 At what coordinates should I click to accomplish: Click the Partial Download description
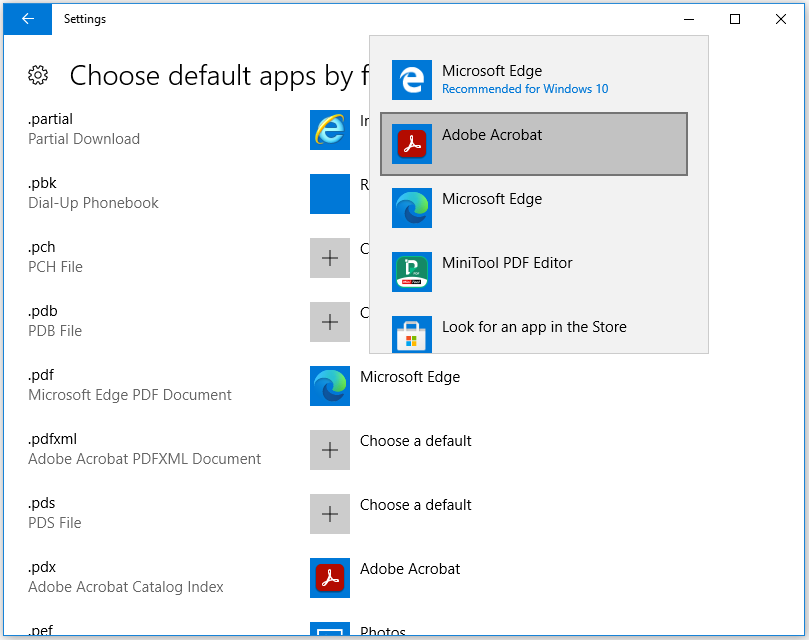click(84, 139)
